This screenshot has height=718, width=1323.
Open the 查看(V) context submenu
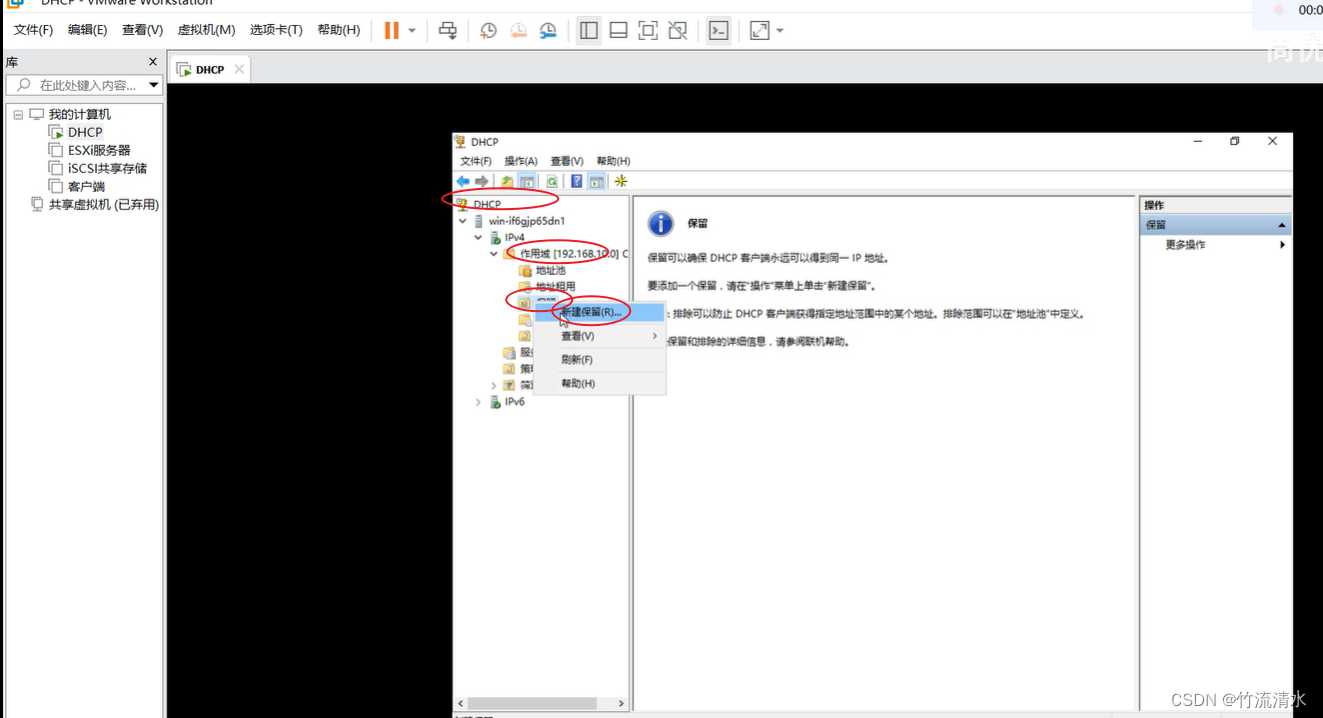click(x=599, y=336)
